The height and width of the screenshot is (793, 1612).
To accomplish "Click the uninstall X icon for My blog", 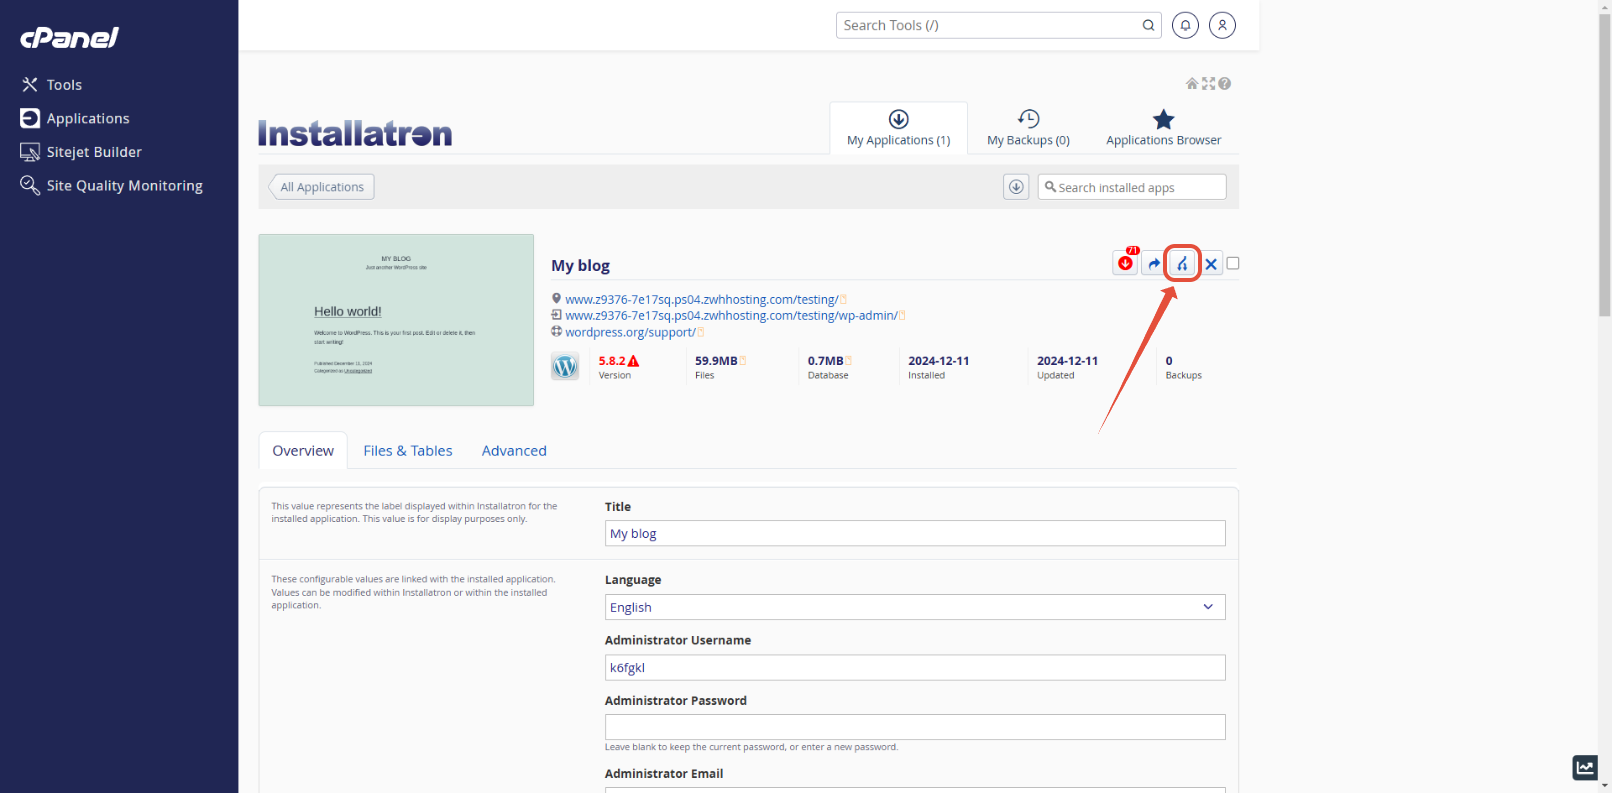I will coord(1211,263).
